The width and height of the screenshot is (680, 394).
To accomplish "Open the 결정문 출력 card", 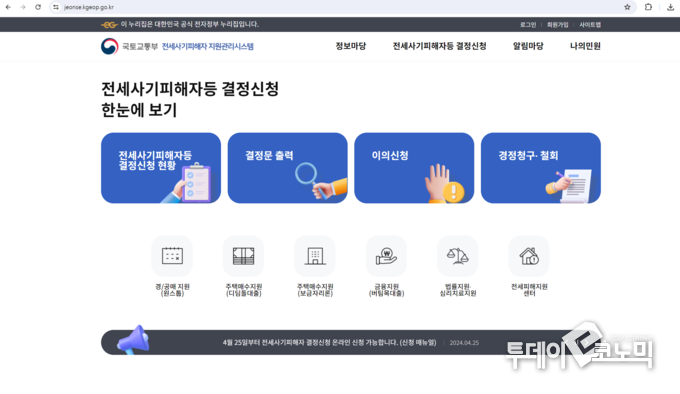I will pyautogui.click(x=288, y=168).
